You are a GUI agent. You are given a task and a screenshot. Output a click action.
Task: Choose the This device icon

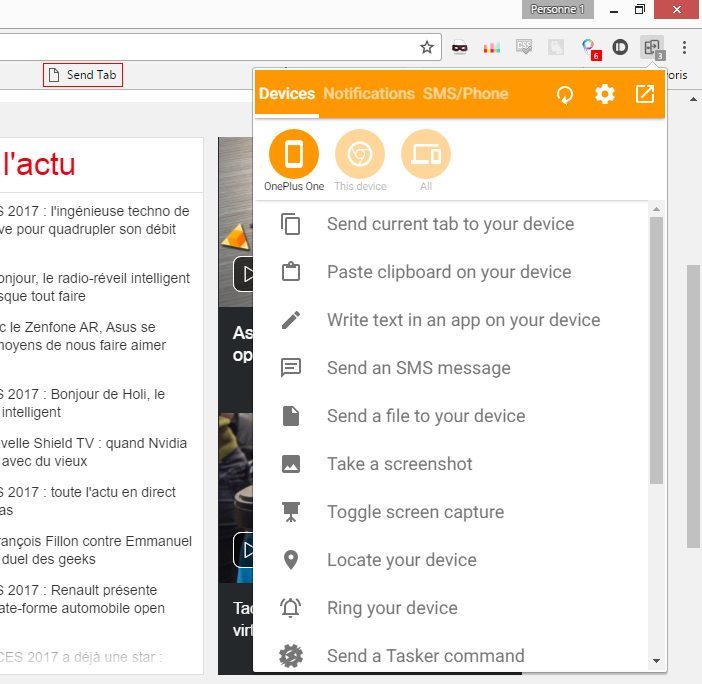click(360, 154)
